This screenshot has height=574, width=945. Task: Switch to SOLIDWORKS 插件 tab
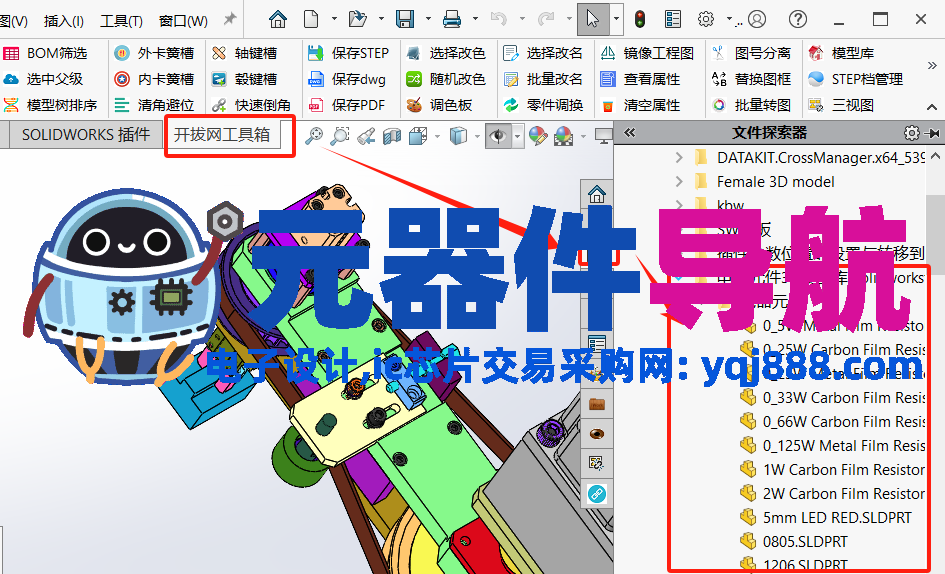click(x=86, y=134)
